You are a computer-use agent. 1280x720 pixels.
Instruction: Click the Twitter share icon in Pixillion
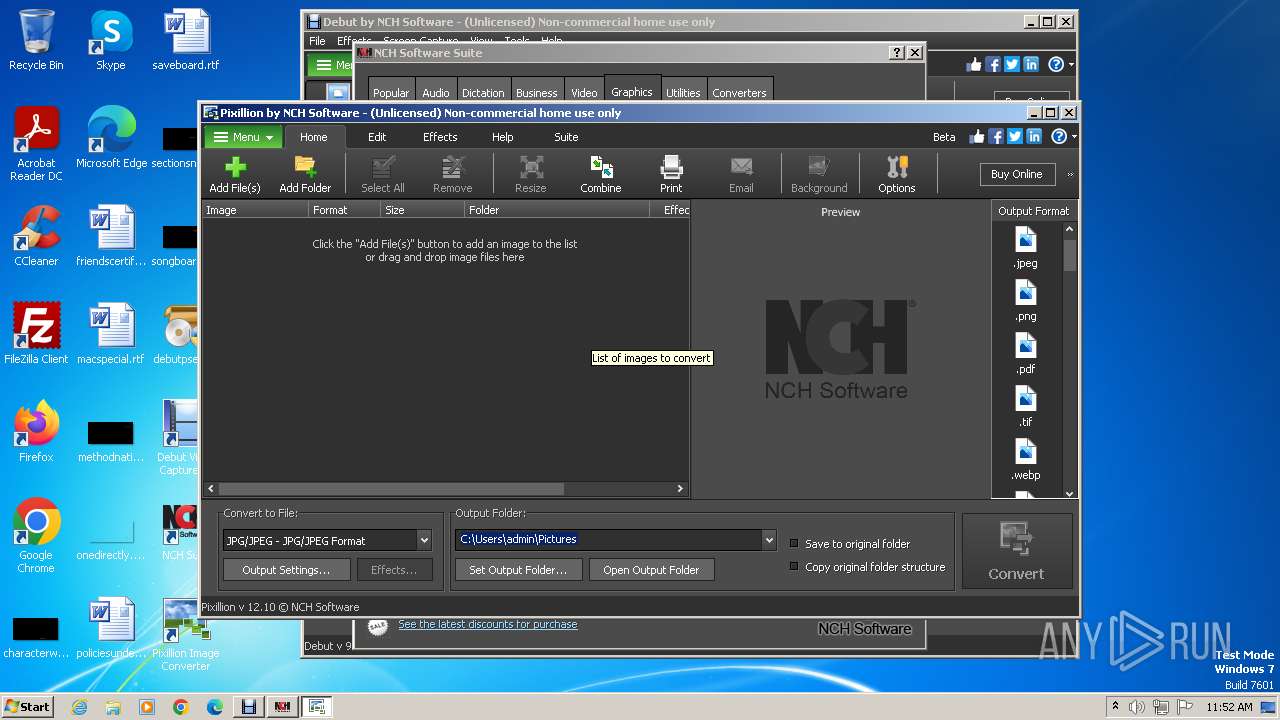click(1015, 137)
